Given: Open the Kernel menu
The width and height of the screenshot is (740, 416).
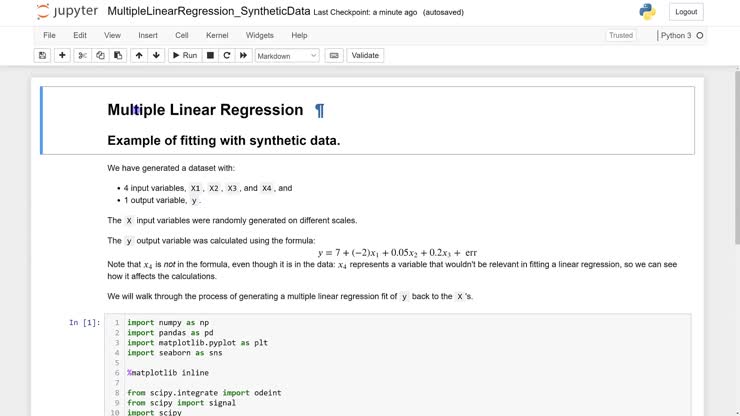Looking at the screenshot, I should coord(217,35).
